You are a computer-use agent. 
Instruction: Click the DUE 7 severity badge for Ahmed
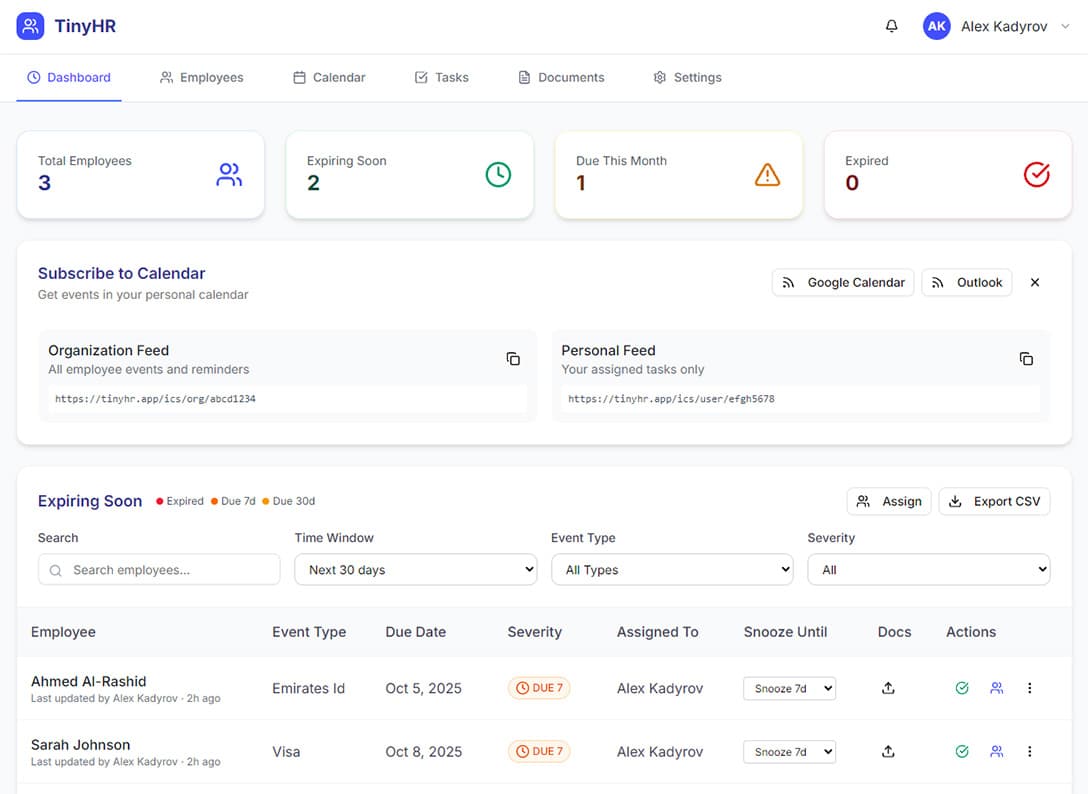[539, 688]
